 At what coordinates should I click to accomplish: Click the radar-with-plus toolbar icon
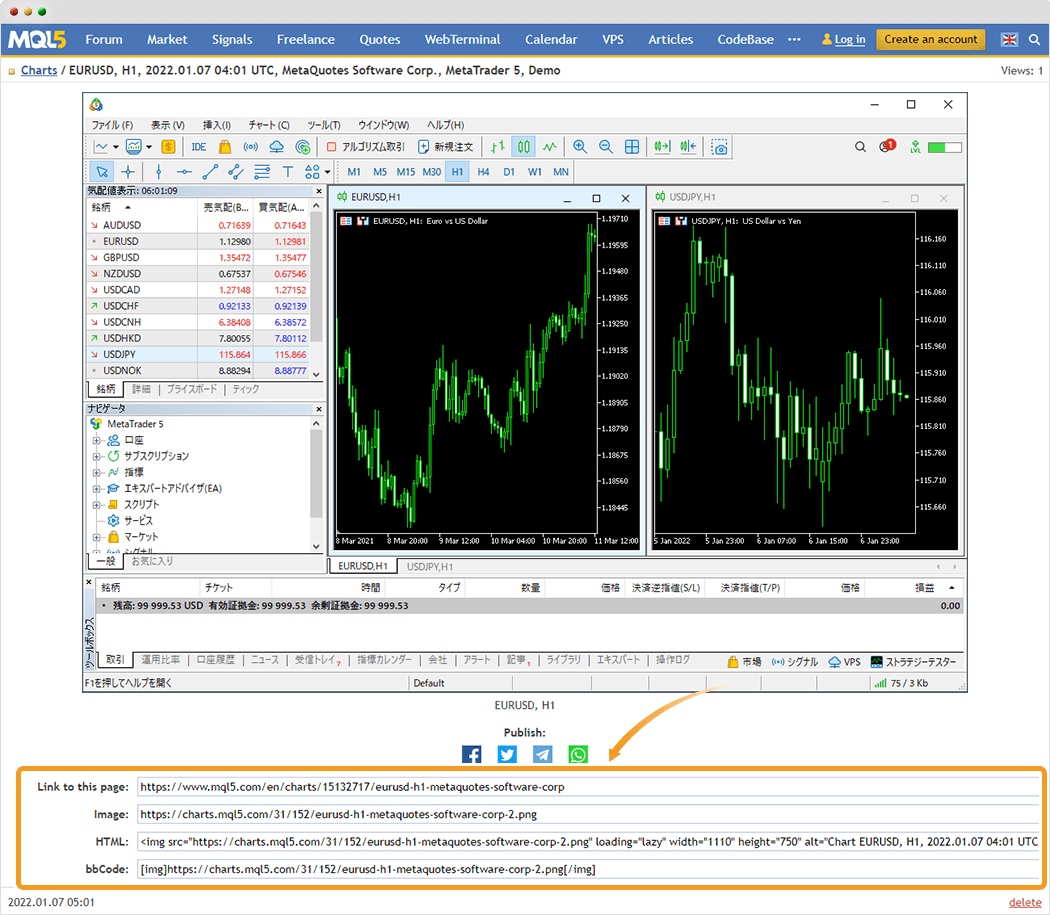303,147
